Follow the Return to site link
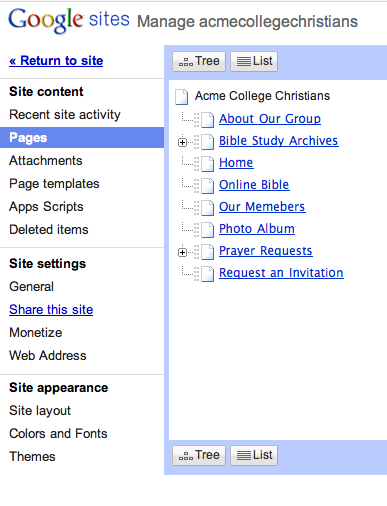The image size is (387, 506). 56,61
